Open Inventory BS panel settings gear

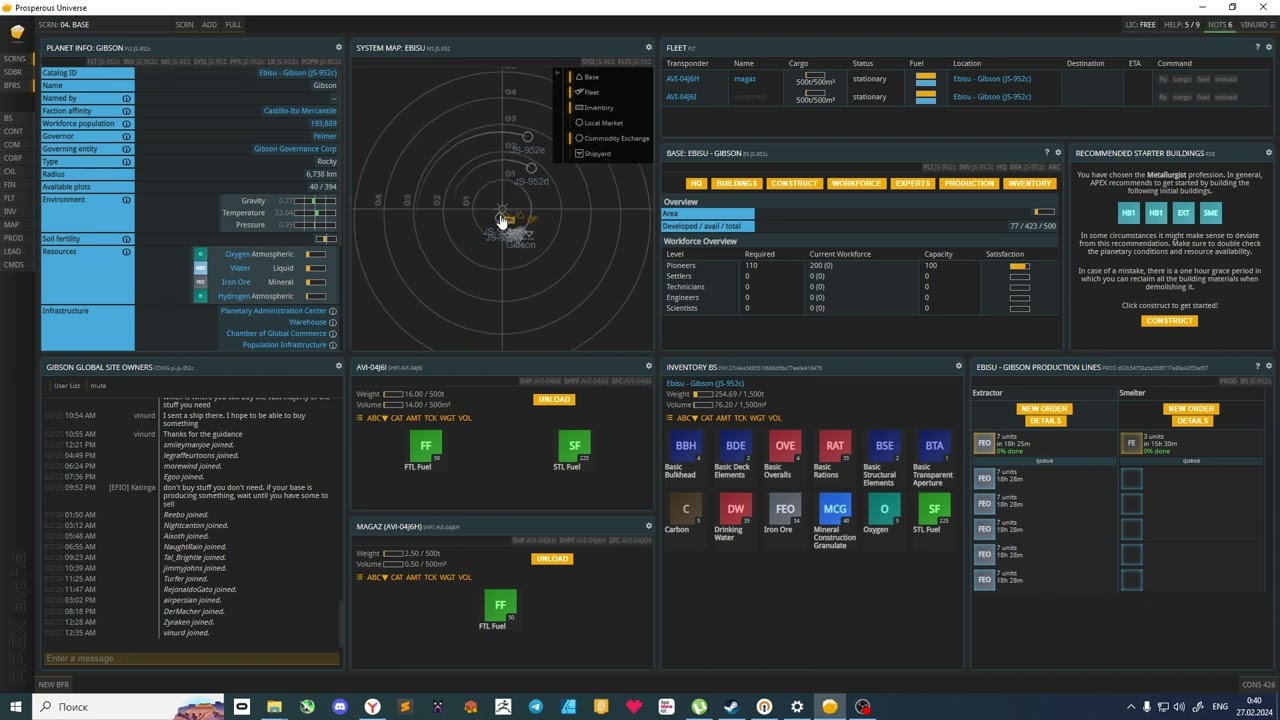(x=958, y=366)
